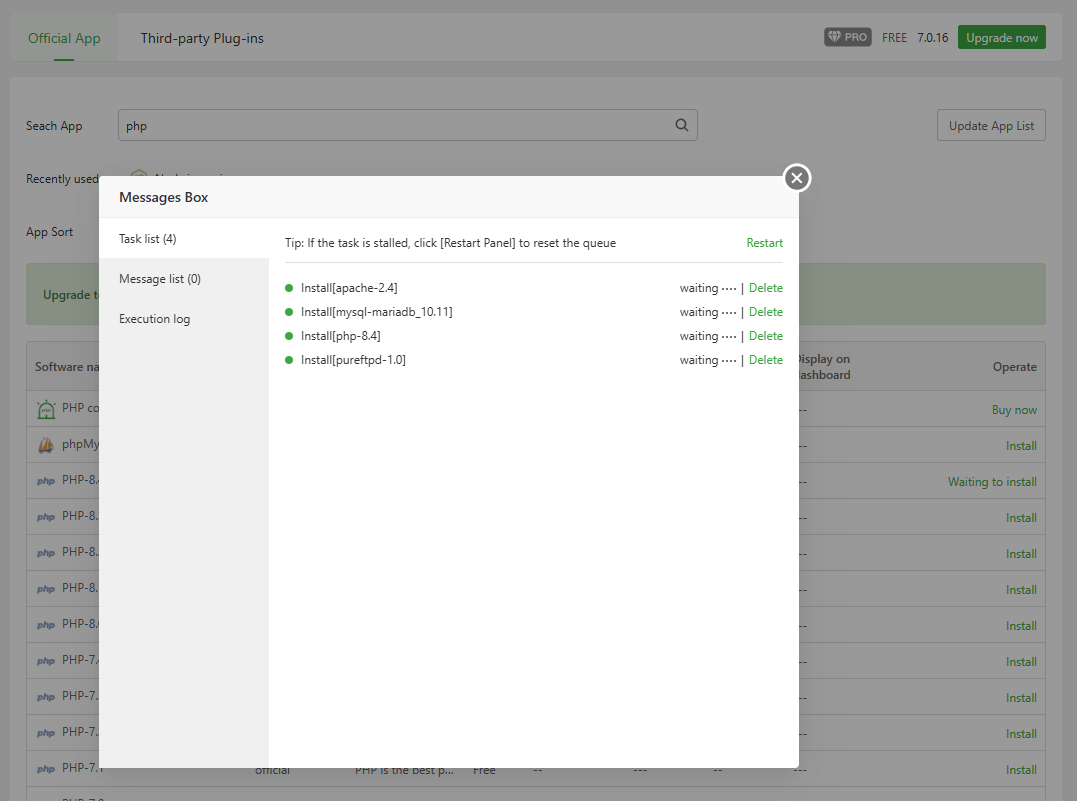Switch to Message list (0) tab

click(x=160, y=279)
